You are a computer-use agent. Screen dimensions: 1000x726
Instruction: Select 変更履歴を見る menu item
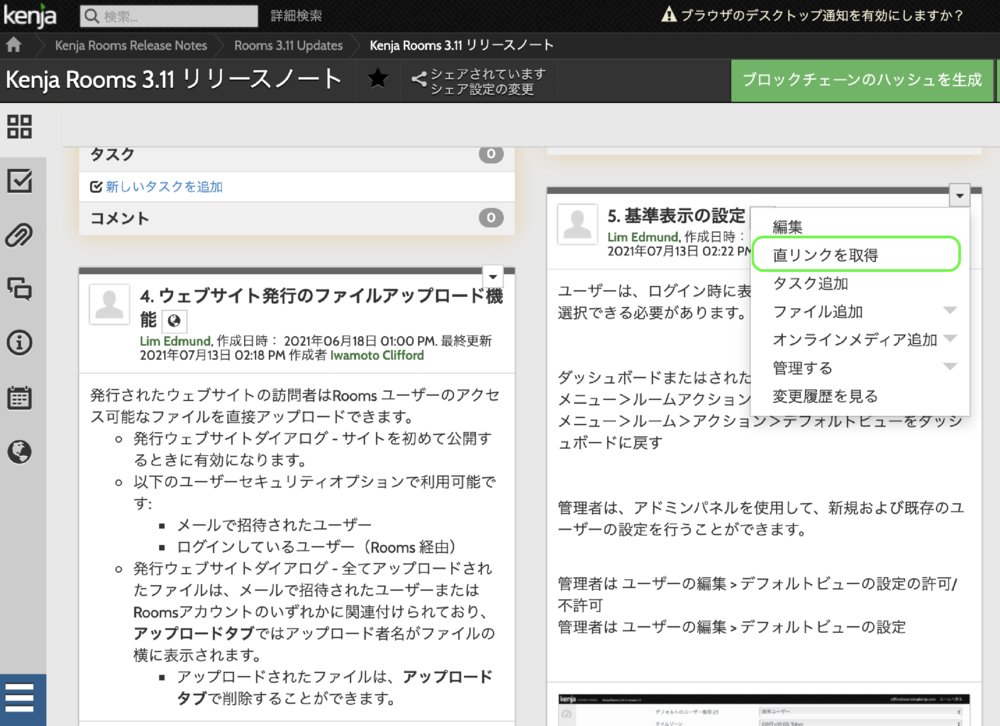click(825, 396)
